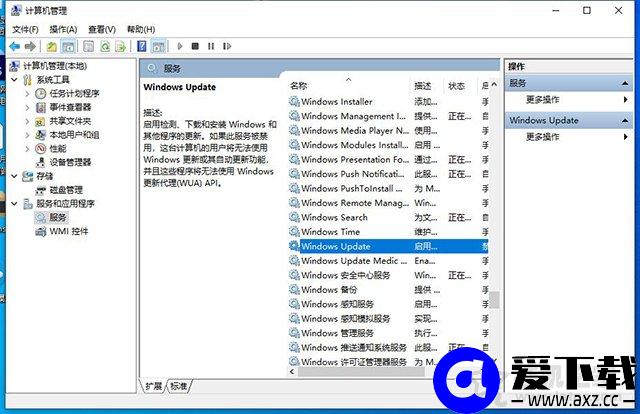640x414 pixels.
Task: Select the Windows 安全中心服务 row
Action: (388, 275)
